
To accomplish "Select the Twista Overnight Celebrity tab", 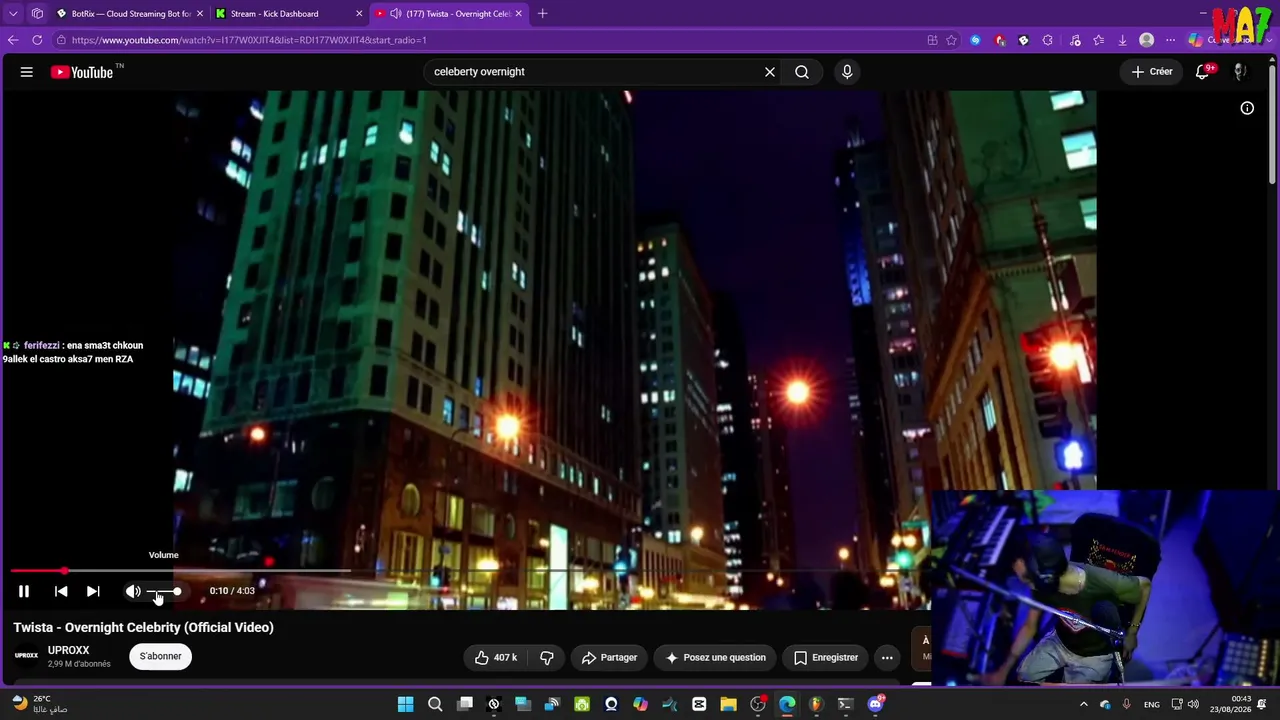I will (x=448, y=14).
